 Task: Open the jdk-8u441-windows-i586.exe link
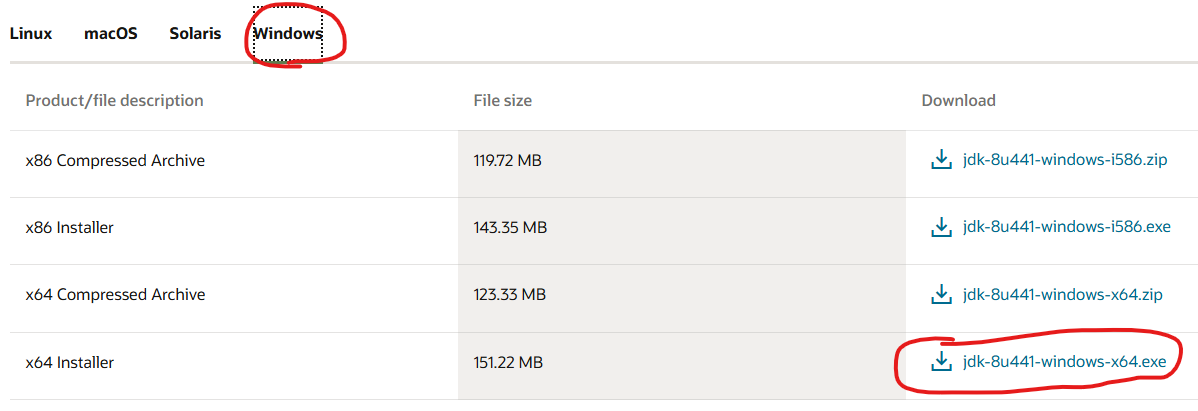pos(1067,228)
